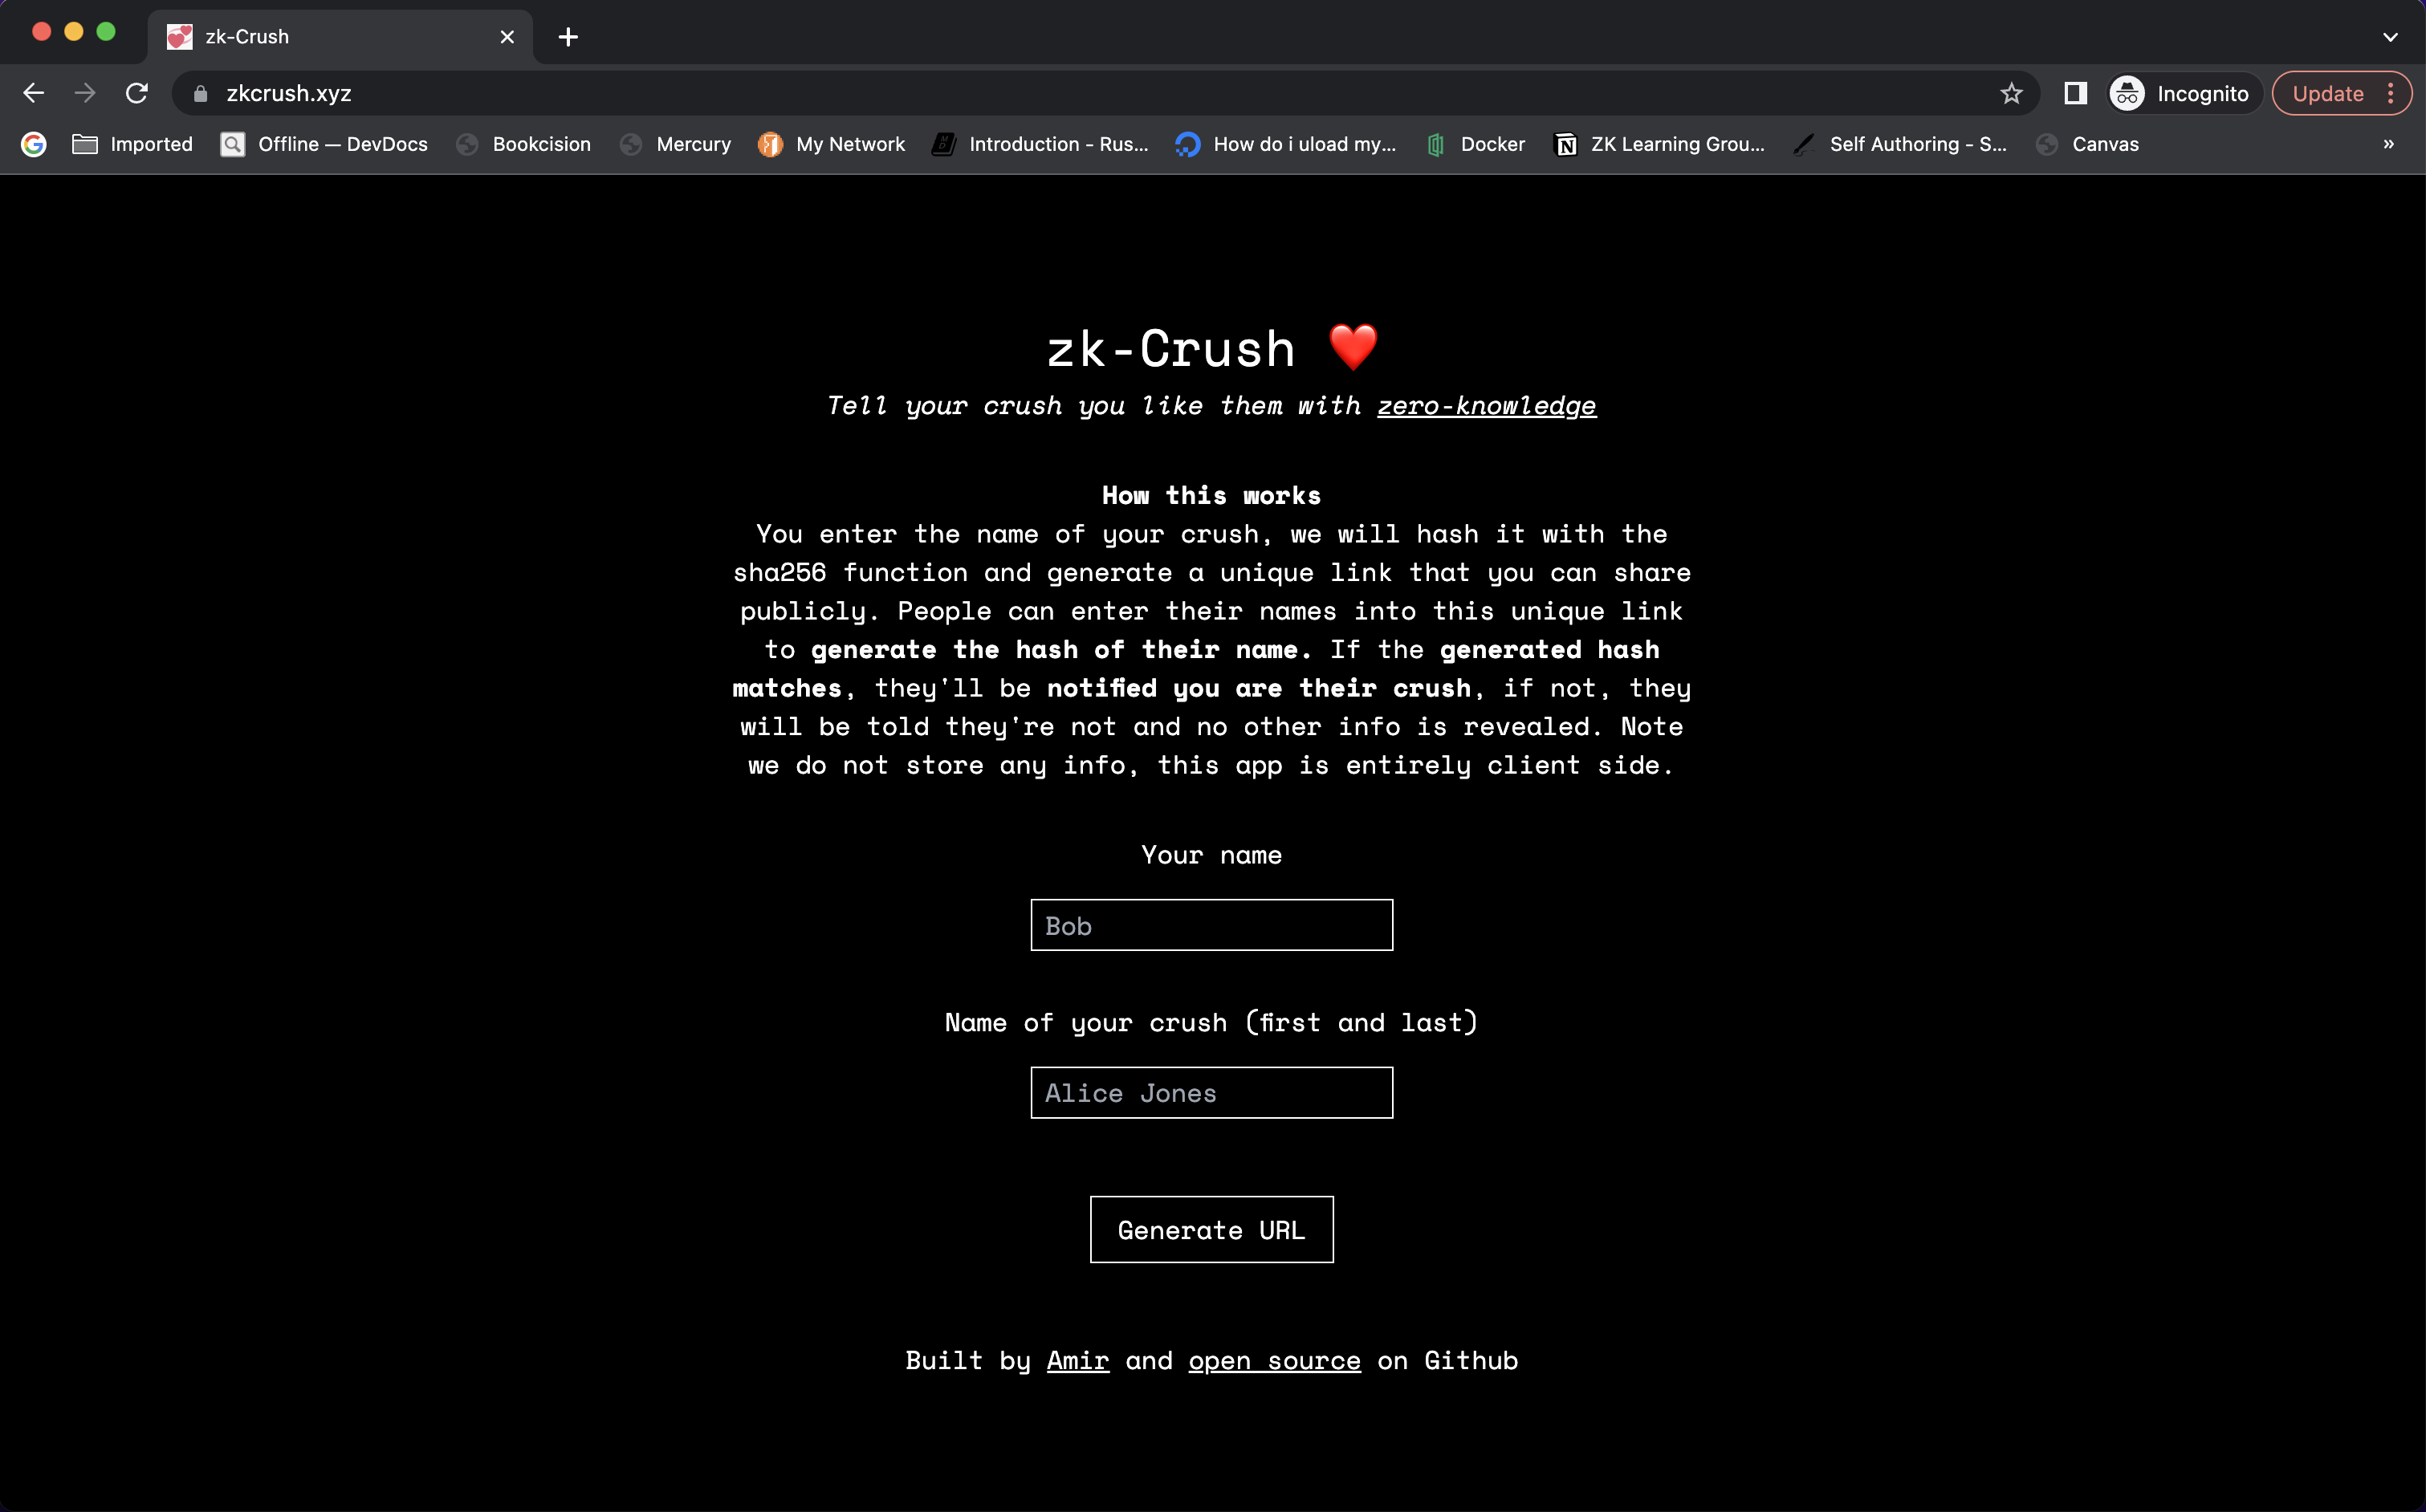Viewport: 2426px width, 1512px height.
Task: Click the Generate URL button
Action: [1211, 1229]
